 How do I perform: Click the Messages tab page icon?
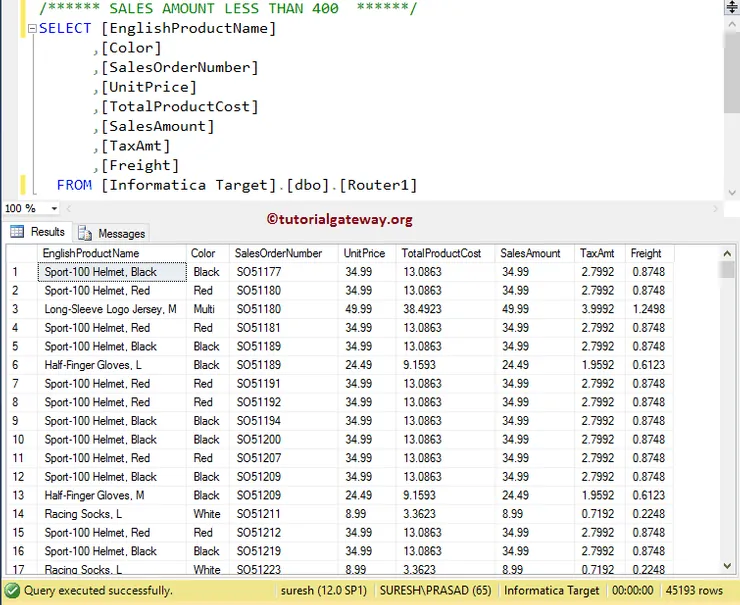(85, 233)
